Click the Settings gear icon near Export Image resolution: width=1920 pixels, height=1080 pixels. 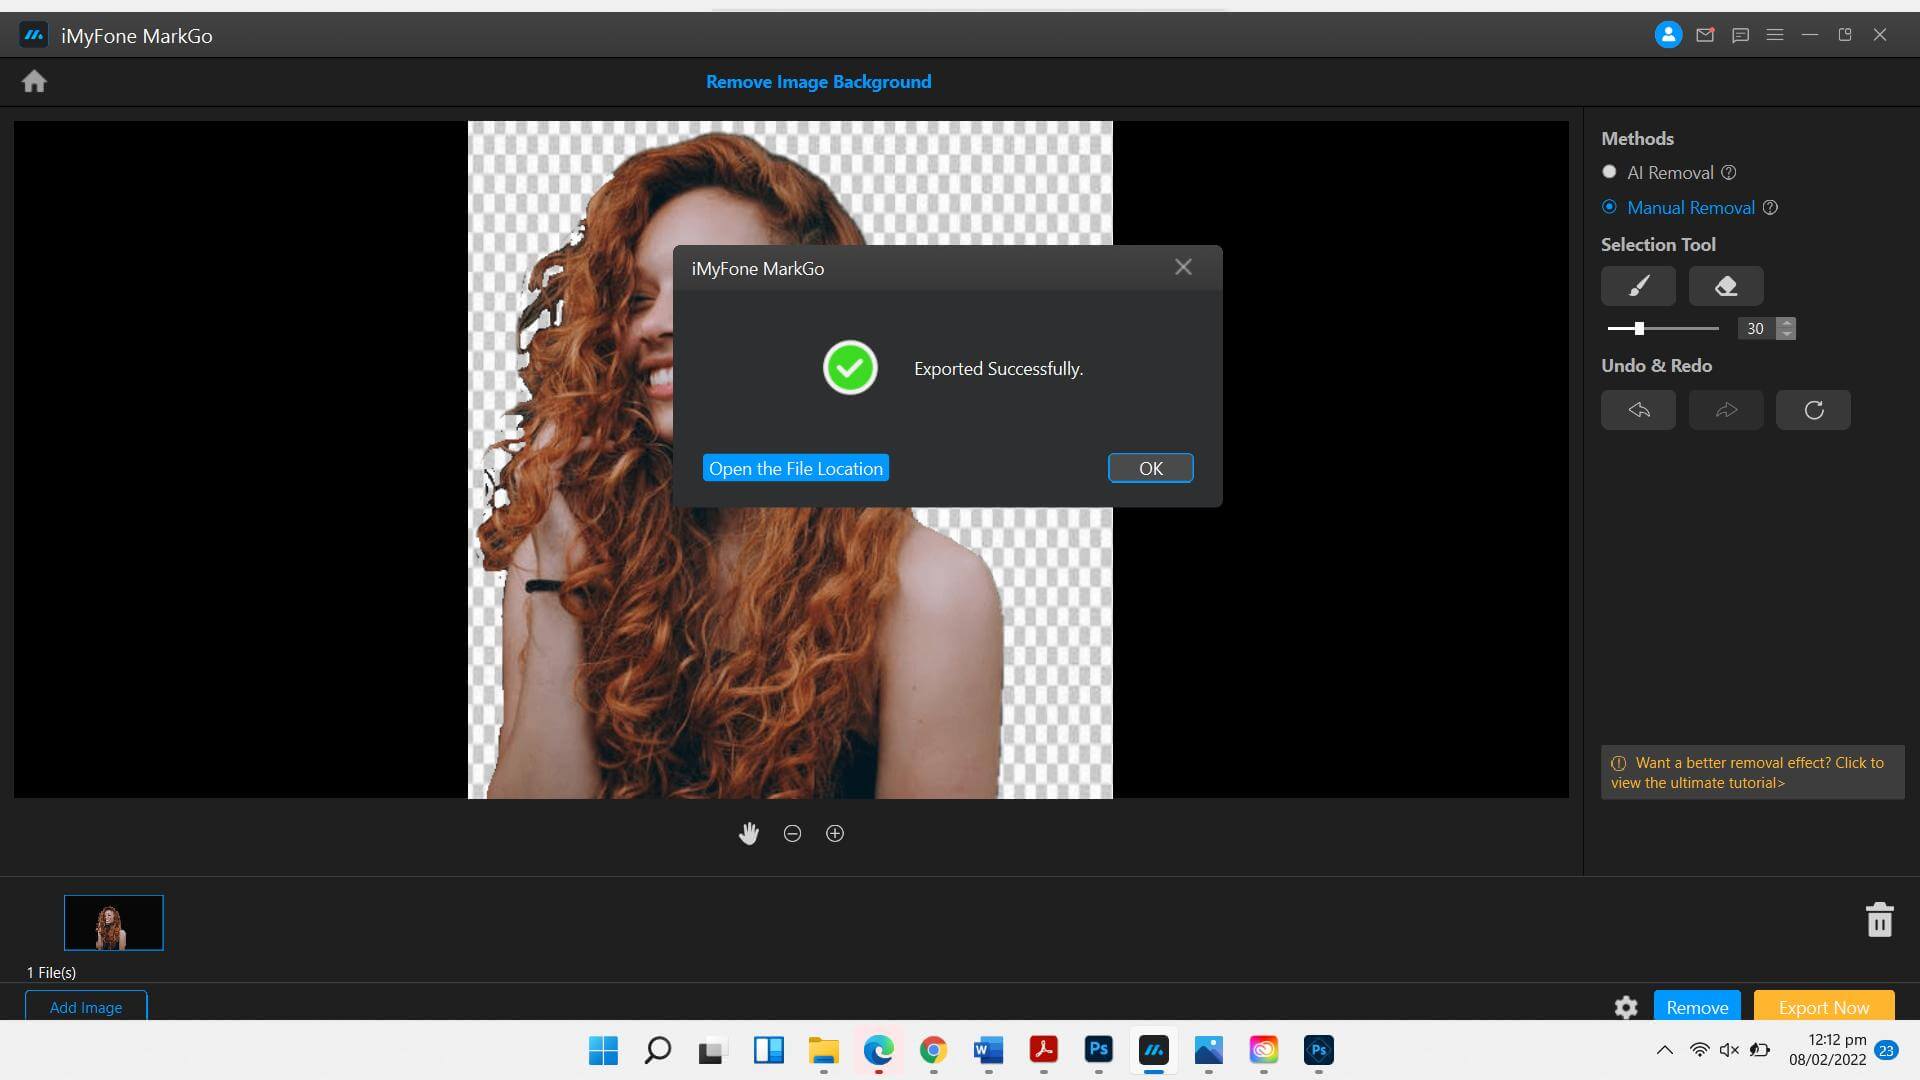[x=1626, y=1006]
